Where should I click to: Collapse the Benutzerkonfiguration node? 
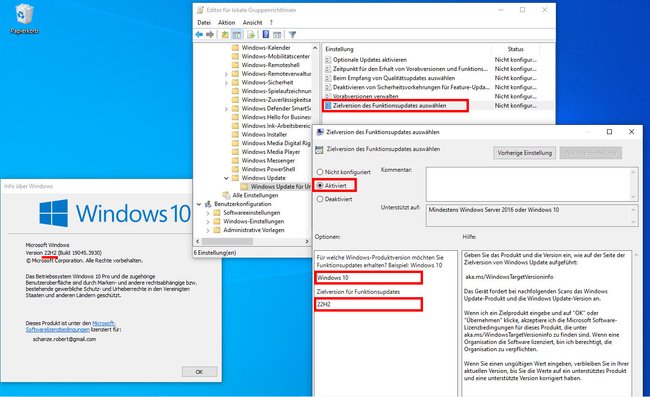click(199, 204)
